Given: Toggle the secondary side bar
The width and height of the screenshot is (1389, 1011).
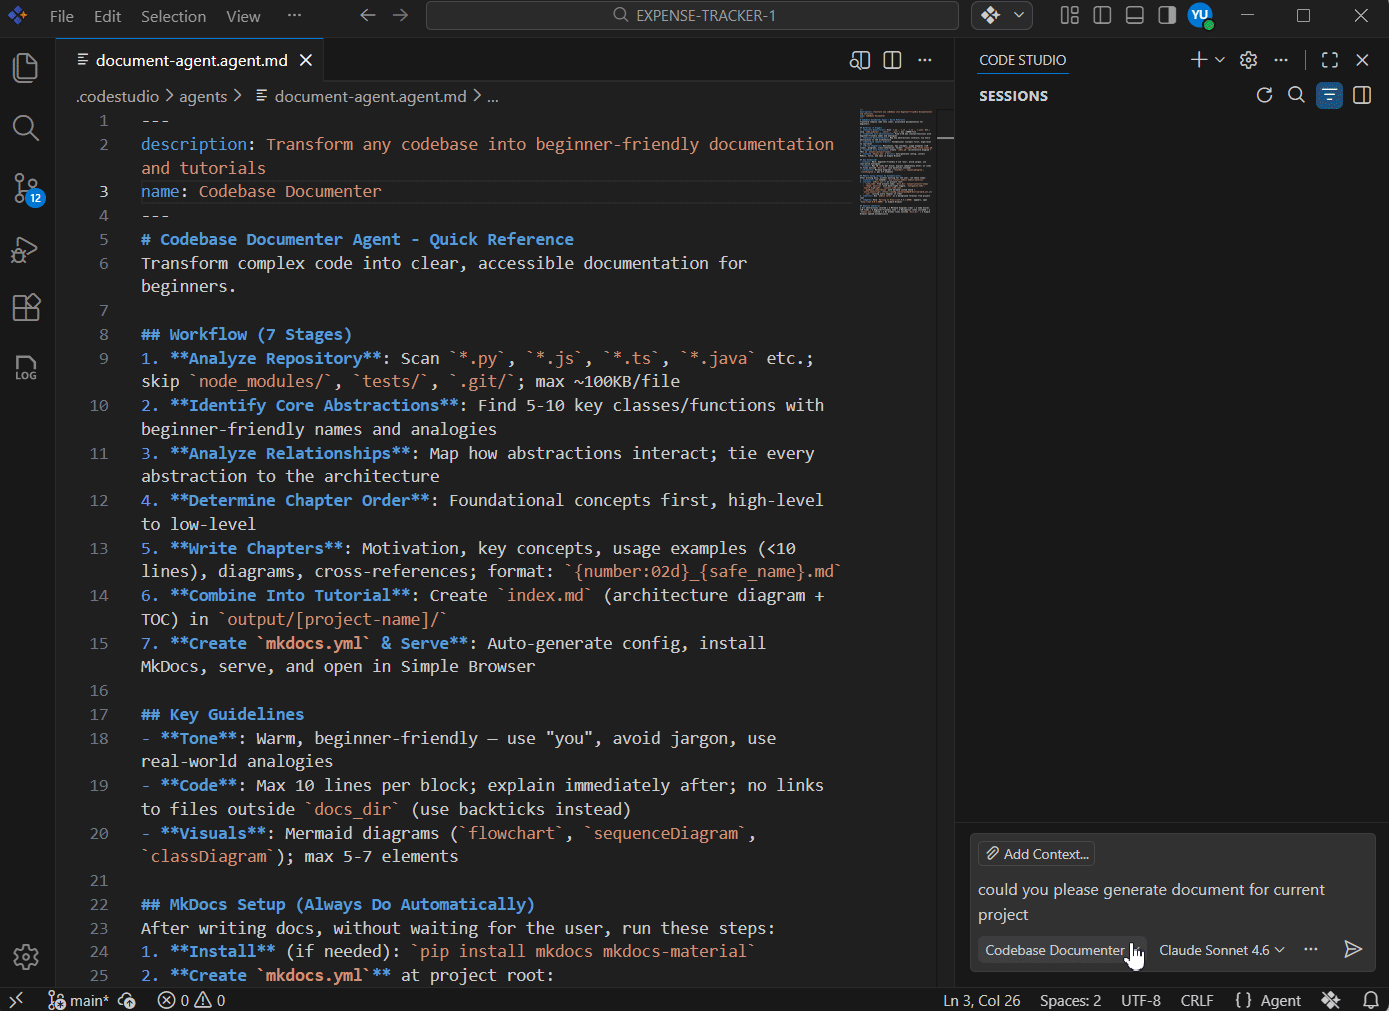Looking at the screenshot, I should (x=1166, y=15).
